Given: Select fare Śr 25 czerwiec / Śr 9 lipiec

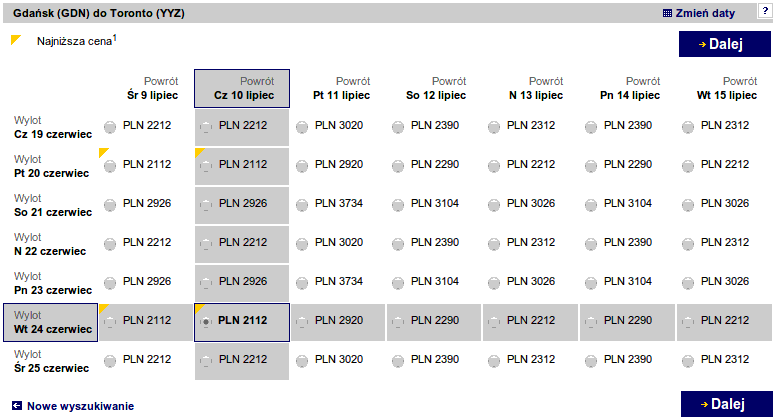Looking at the screenshot, I should pos(110,361).
